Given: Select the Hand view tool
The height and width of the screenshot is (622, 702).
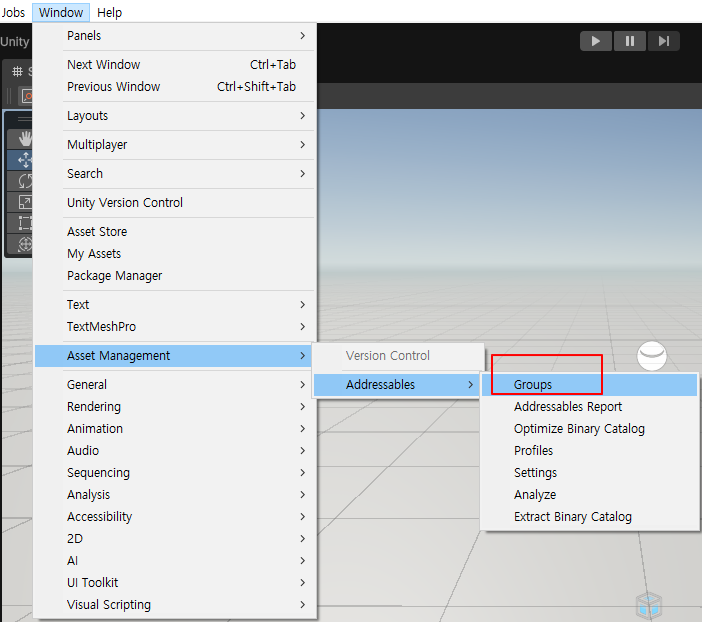Looking at the screenshot, I should [x=22, y=138].
